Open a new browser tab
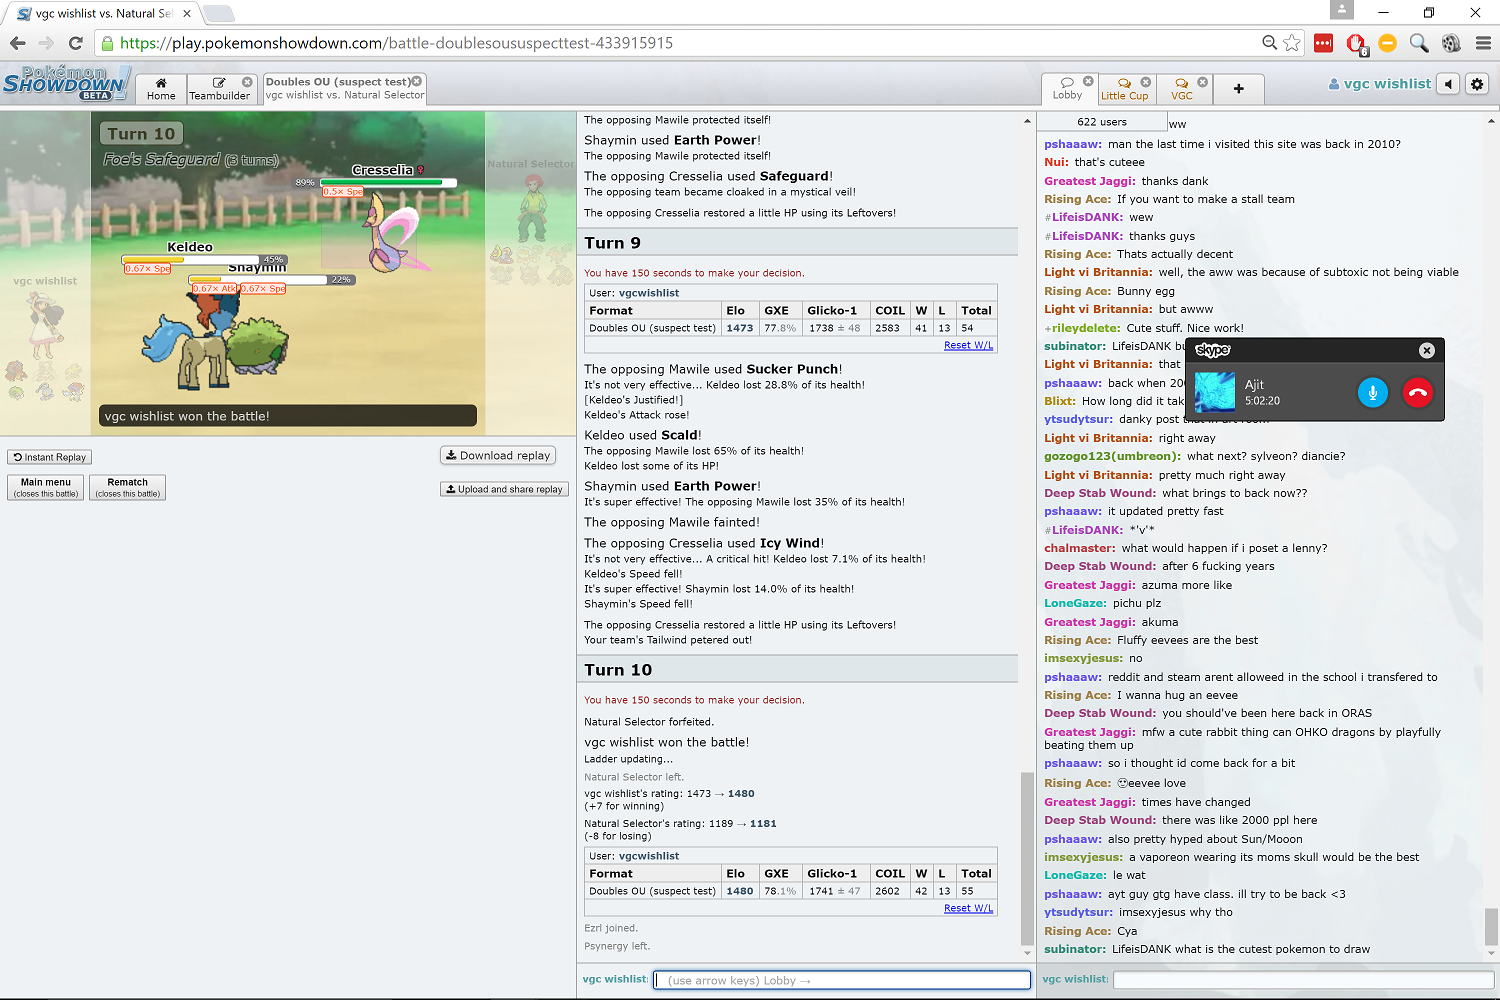The image size is (1500, 1000). pyautogui.click(x=218, y=14)
